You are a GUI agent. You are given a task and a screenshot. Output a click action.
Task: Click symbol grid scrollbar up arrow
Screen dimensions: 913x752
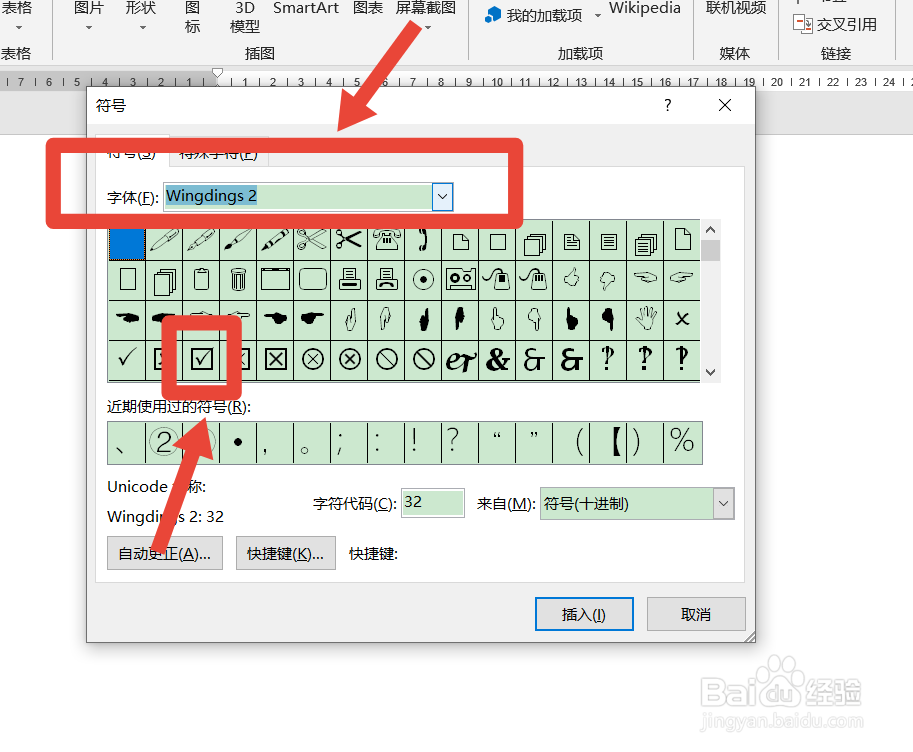[x=710, y=230]
